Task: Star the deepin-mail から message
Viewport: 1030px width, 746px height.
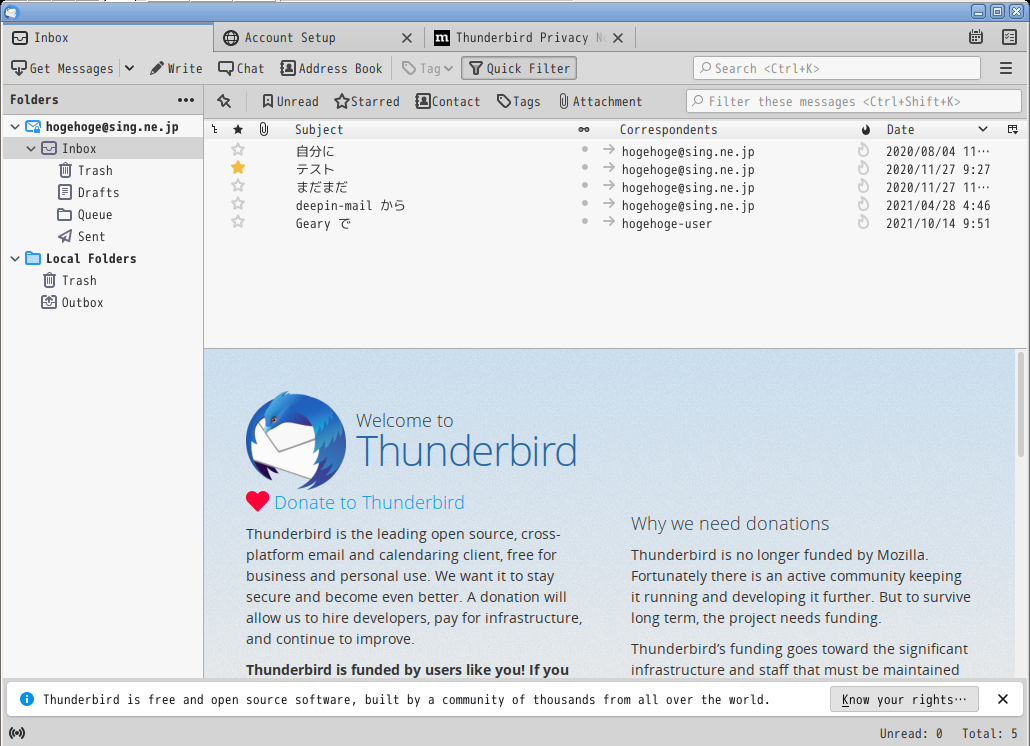Action: (x=238, y=204)
